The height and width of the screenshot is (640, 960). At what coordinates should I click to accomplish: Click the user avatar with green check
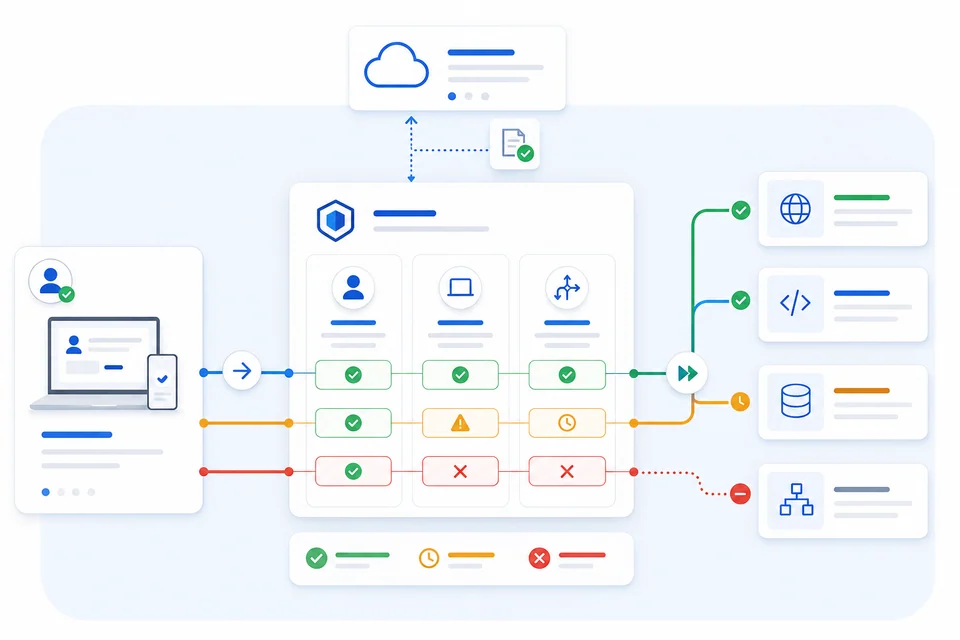(51, 282)
